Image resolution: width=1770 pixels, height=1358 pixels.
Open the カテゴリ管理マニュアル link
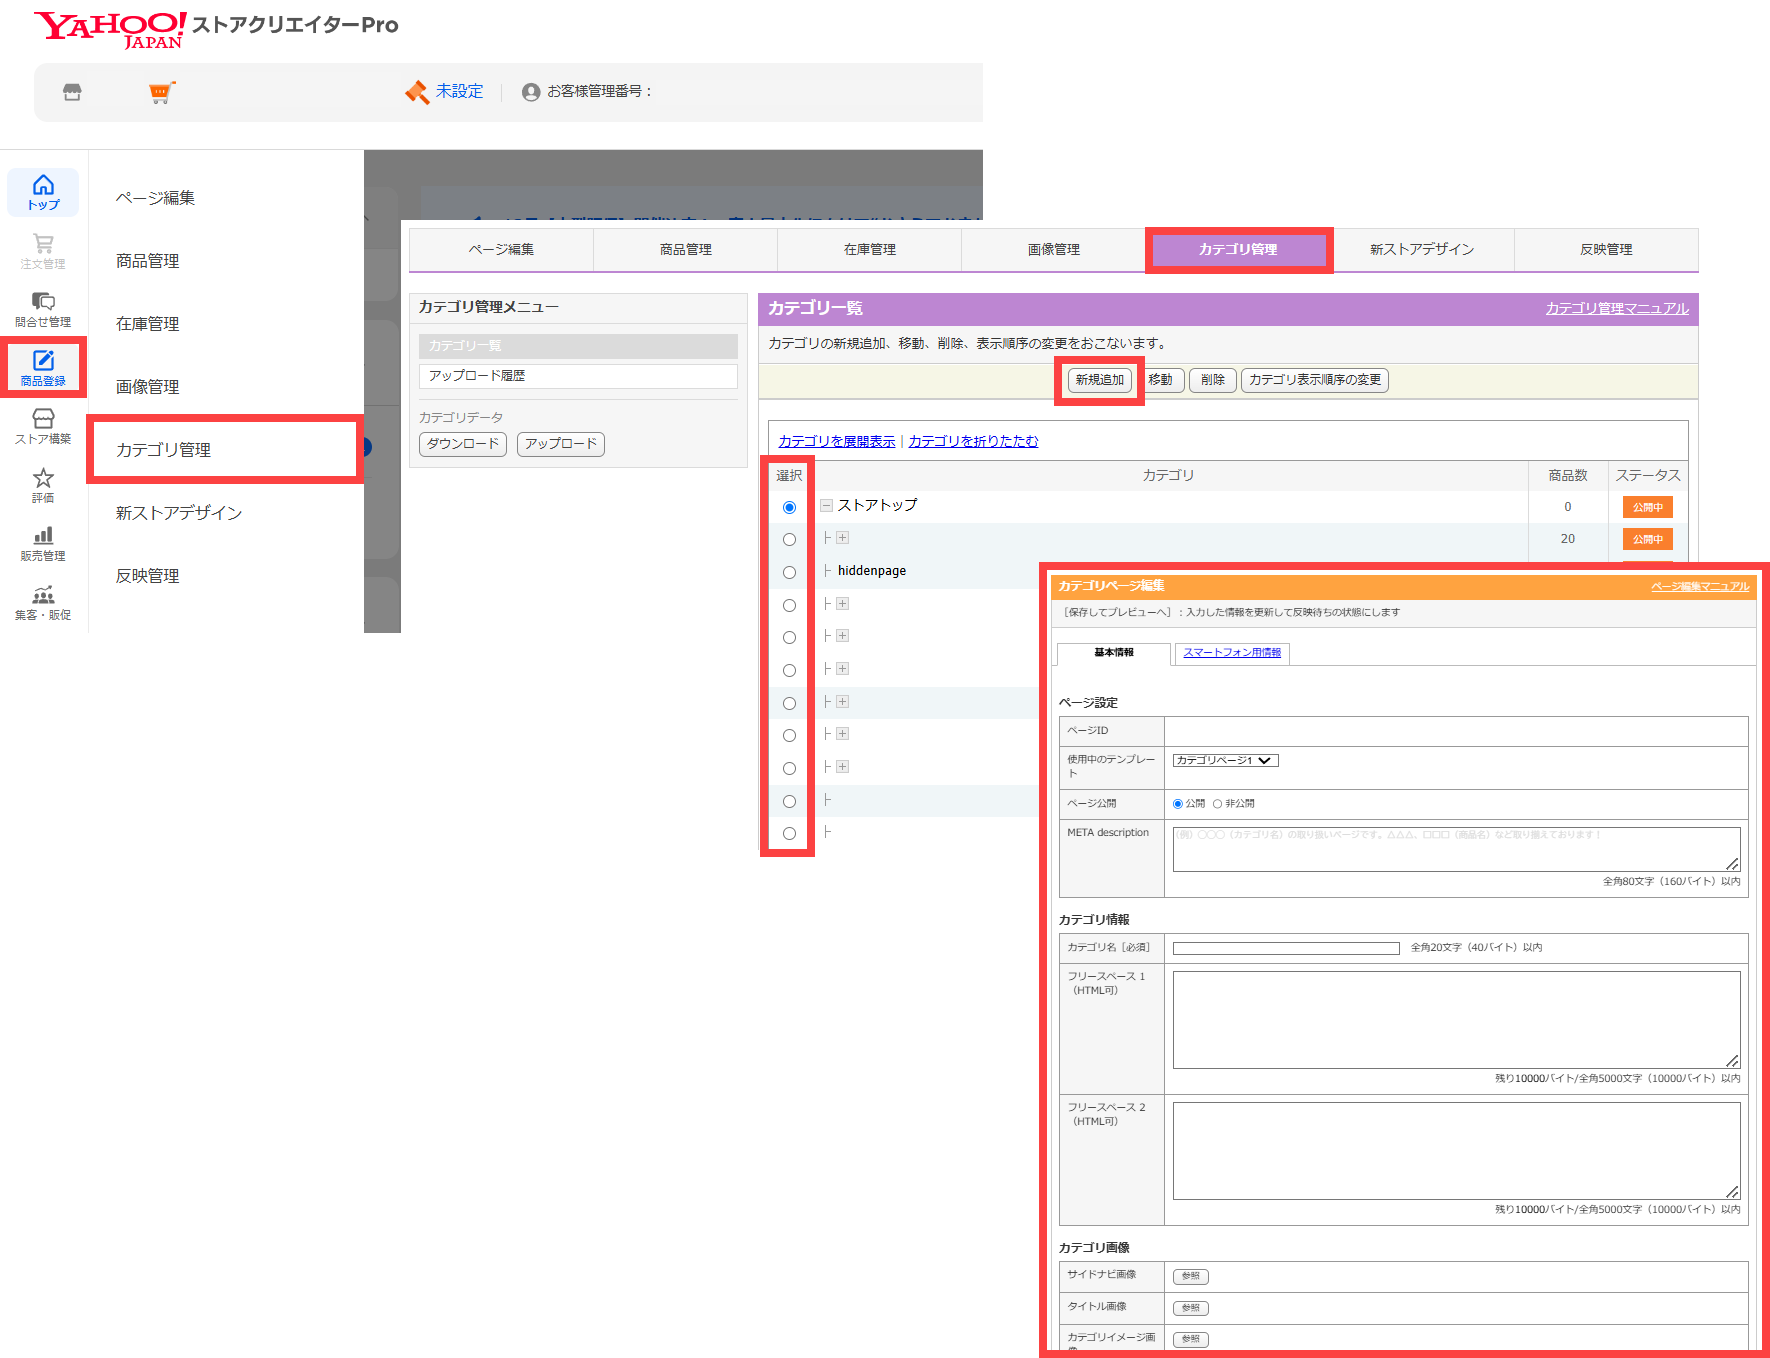[1617, 309]
